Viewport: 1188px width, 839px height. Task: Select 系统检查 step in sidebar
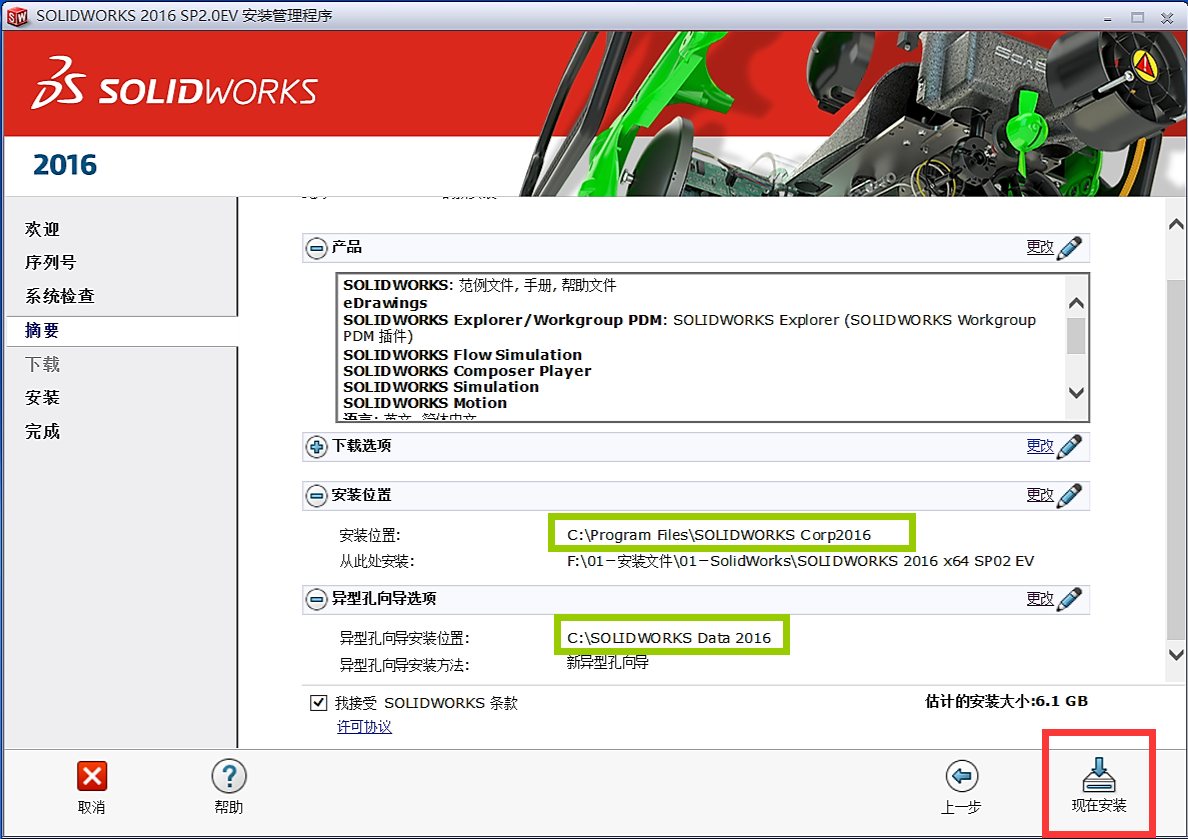60,297
